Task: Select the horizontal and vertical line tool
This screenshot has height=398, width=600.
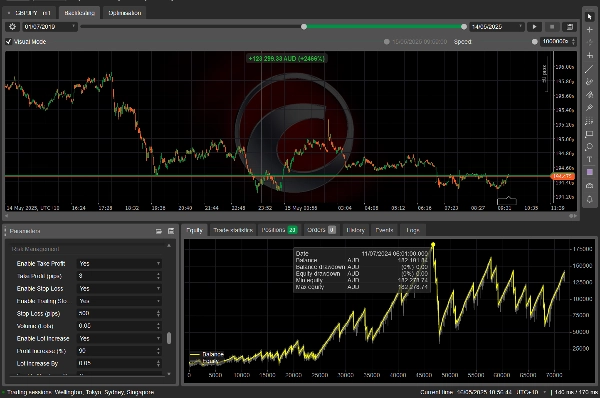Action: 590,55
